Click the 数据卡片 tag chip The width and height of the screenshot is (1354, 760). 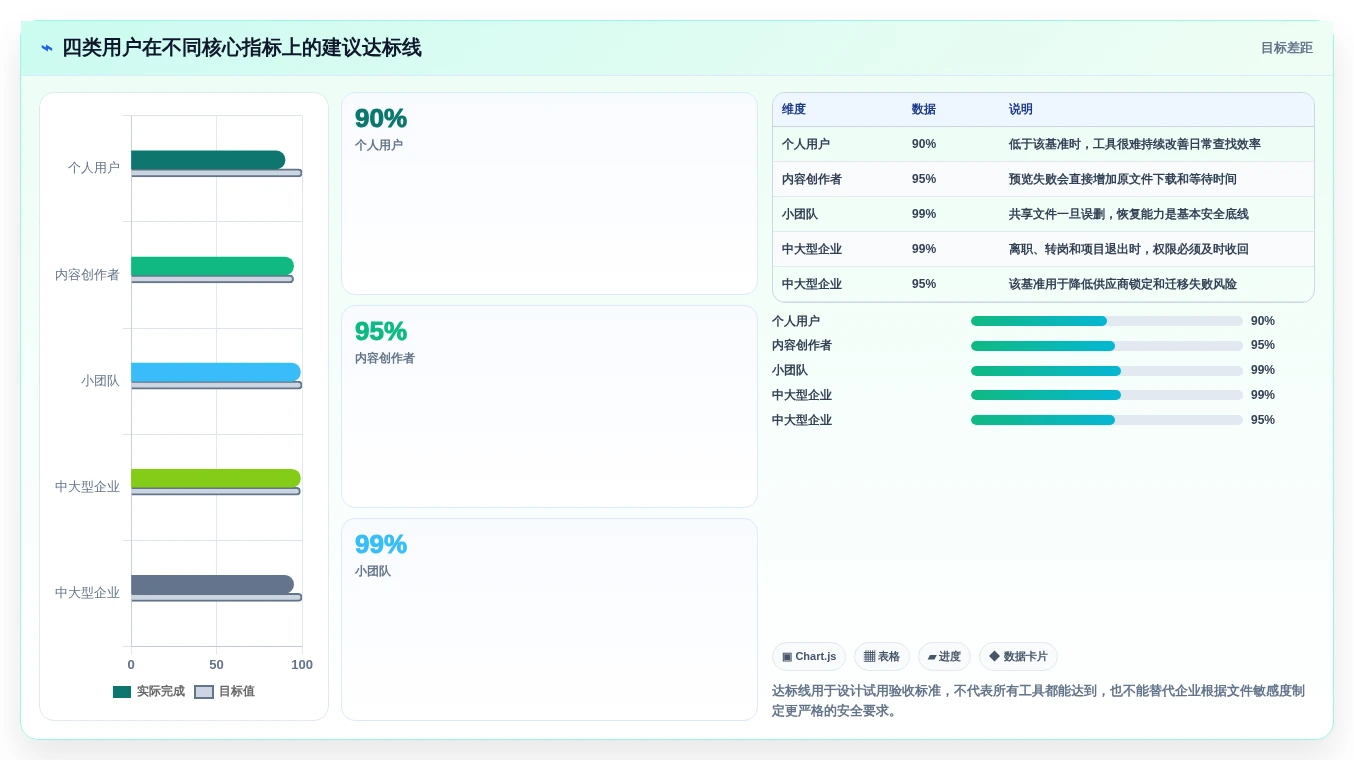pyautogui.click(x=1018, y=657)
